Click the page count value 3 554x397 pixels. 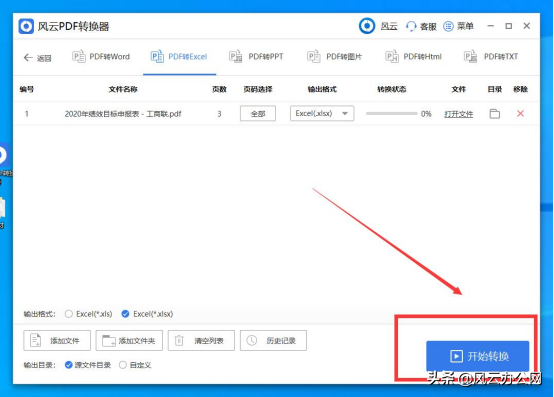(219, 114)
